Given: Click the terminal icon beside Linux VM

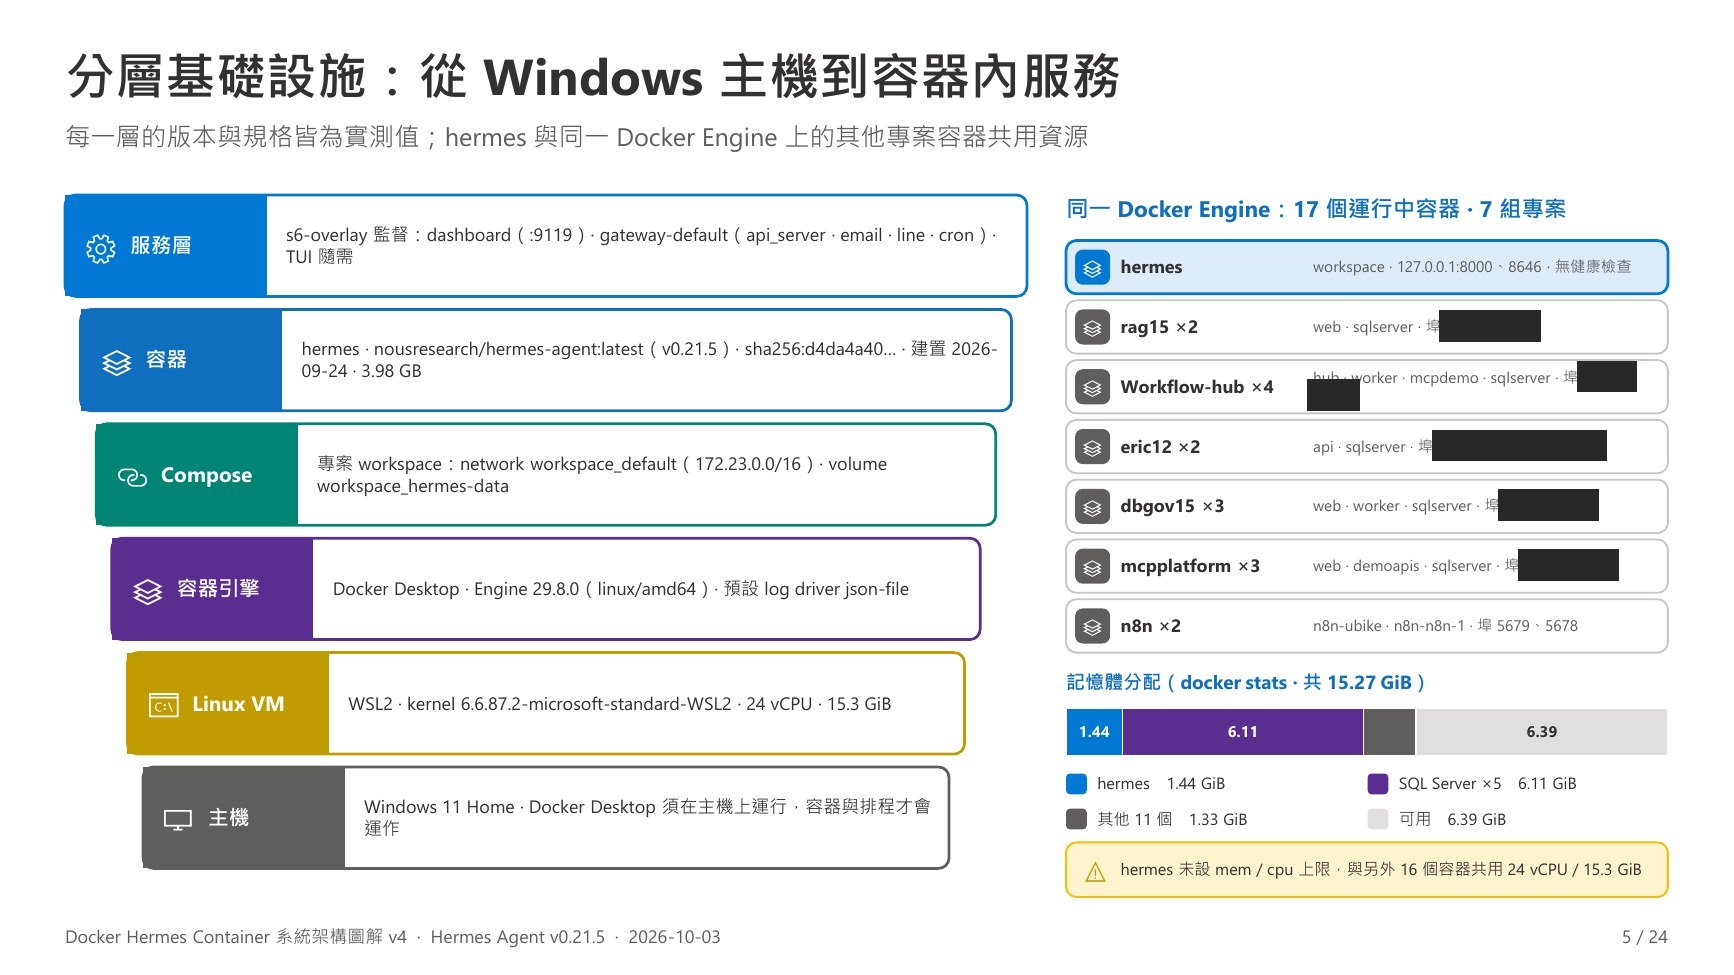Looking at the screenshot, I should tap(163, 705).
